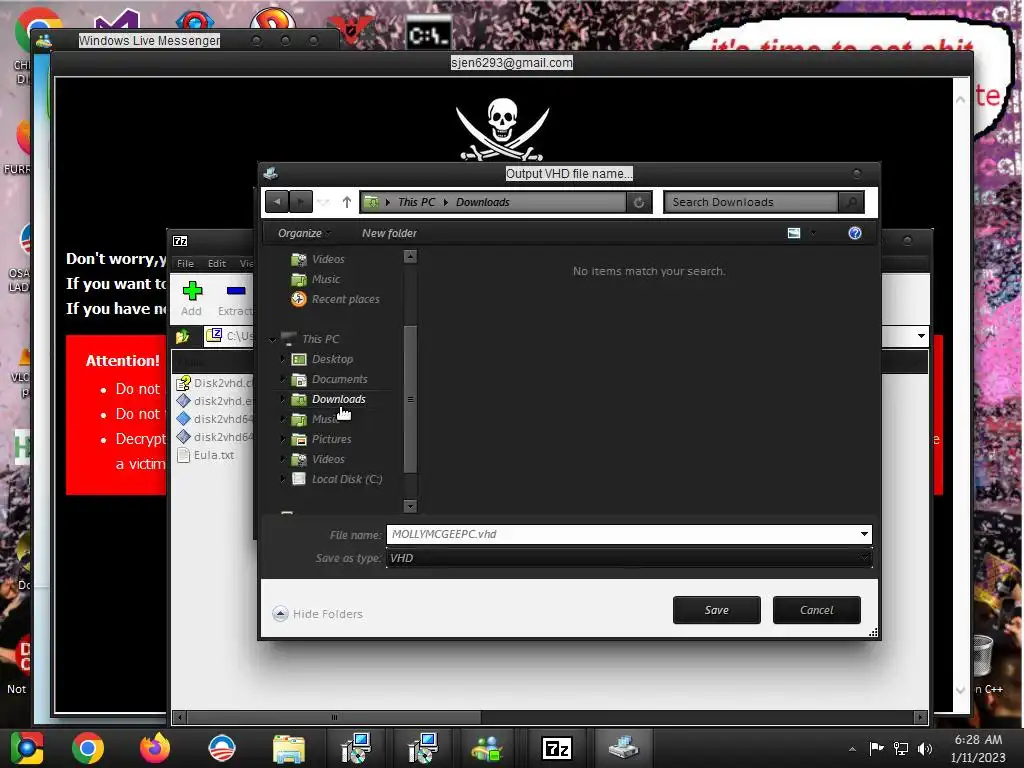Click the Start button on taskbar
Screen dimensions: 1024x768
[27, 748]
